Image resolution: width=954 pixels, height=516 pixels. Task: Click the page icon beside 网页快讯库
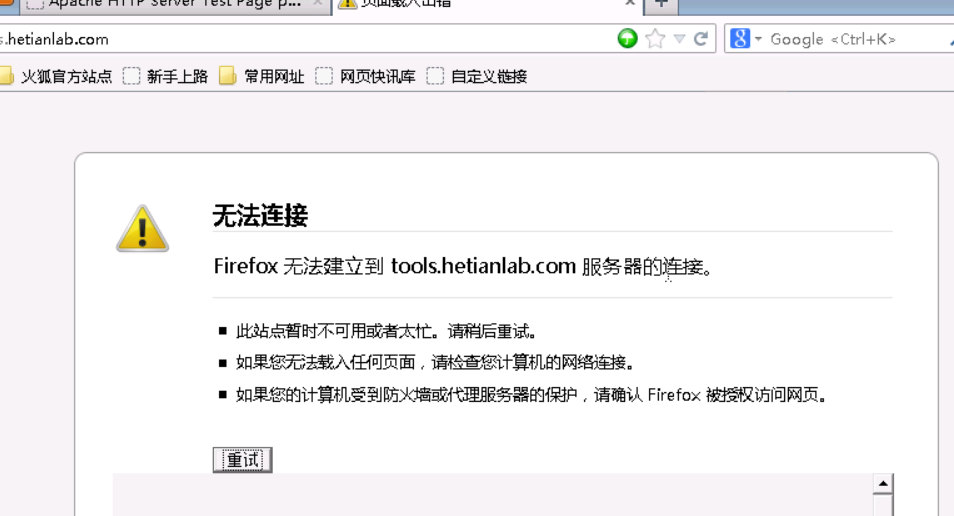324,76
